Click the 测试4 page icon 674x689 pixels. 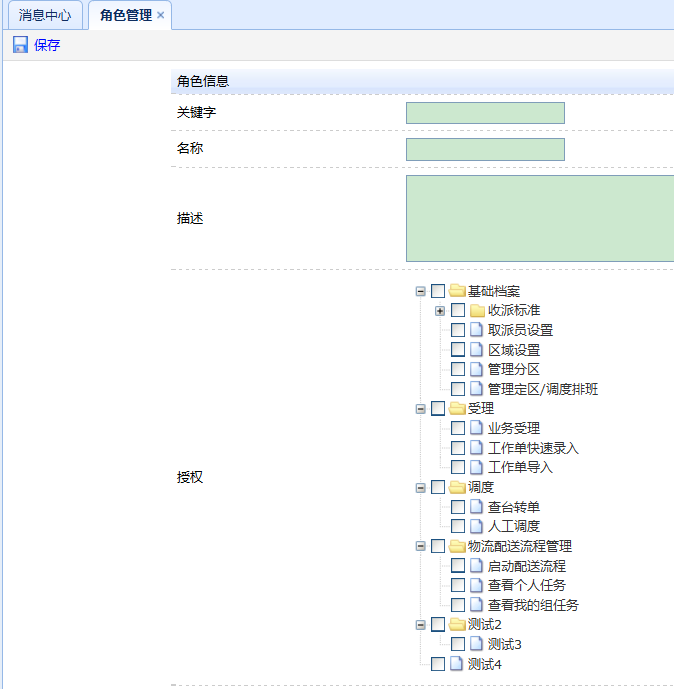pos(457,664)
